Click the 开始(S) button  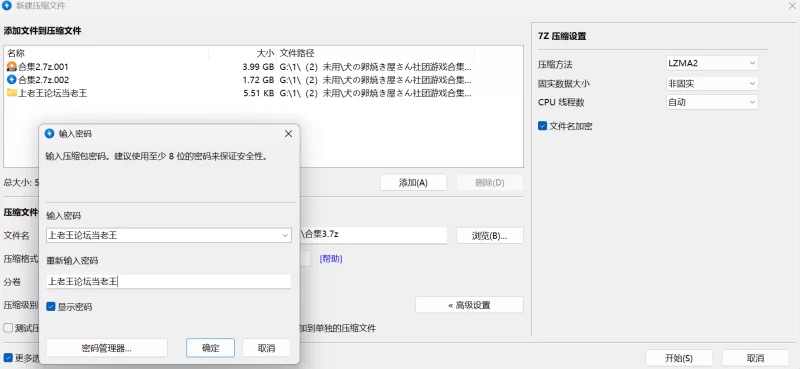tap(679, 358)
